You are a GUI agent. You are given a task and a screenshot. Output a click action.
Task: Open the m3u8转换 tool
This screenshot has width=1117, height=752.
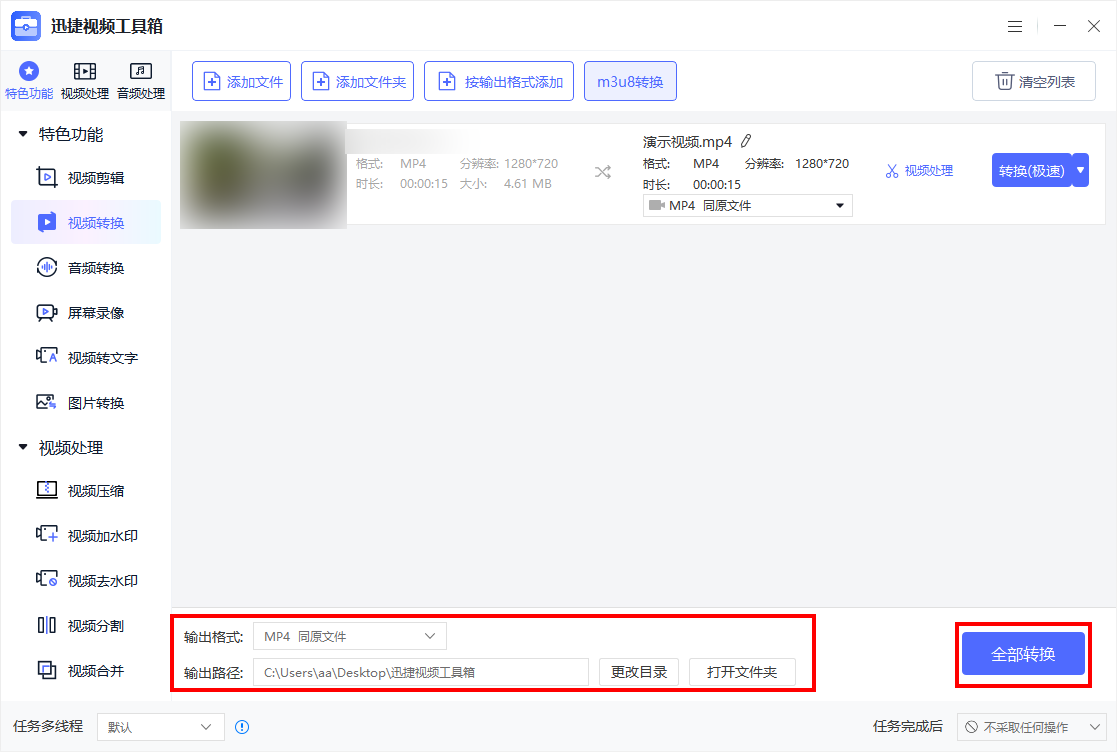coord(630,81)
